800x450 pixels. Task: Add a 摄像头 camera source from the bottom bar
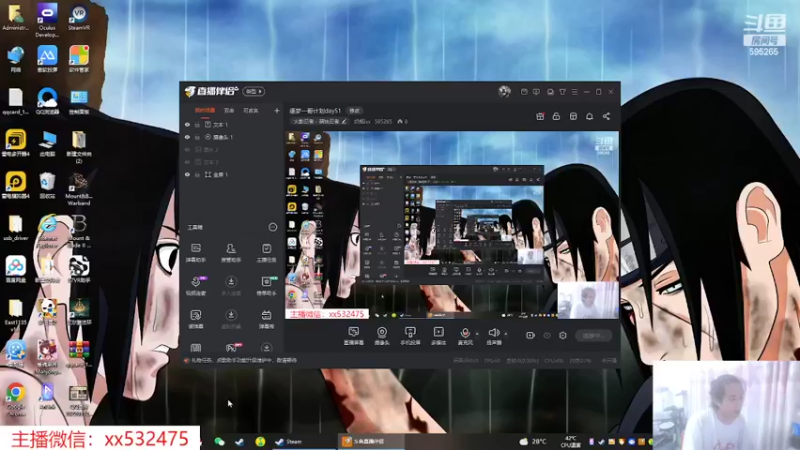click(382, 336)
